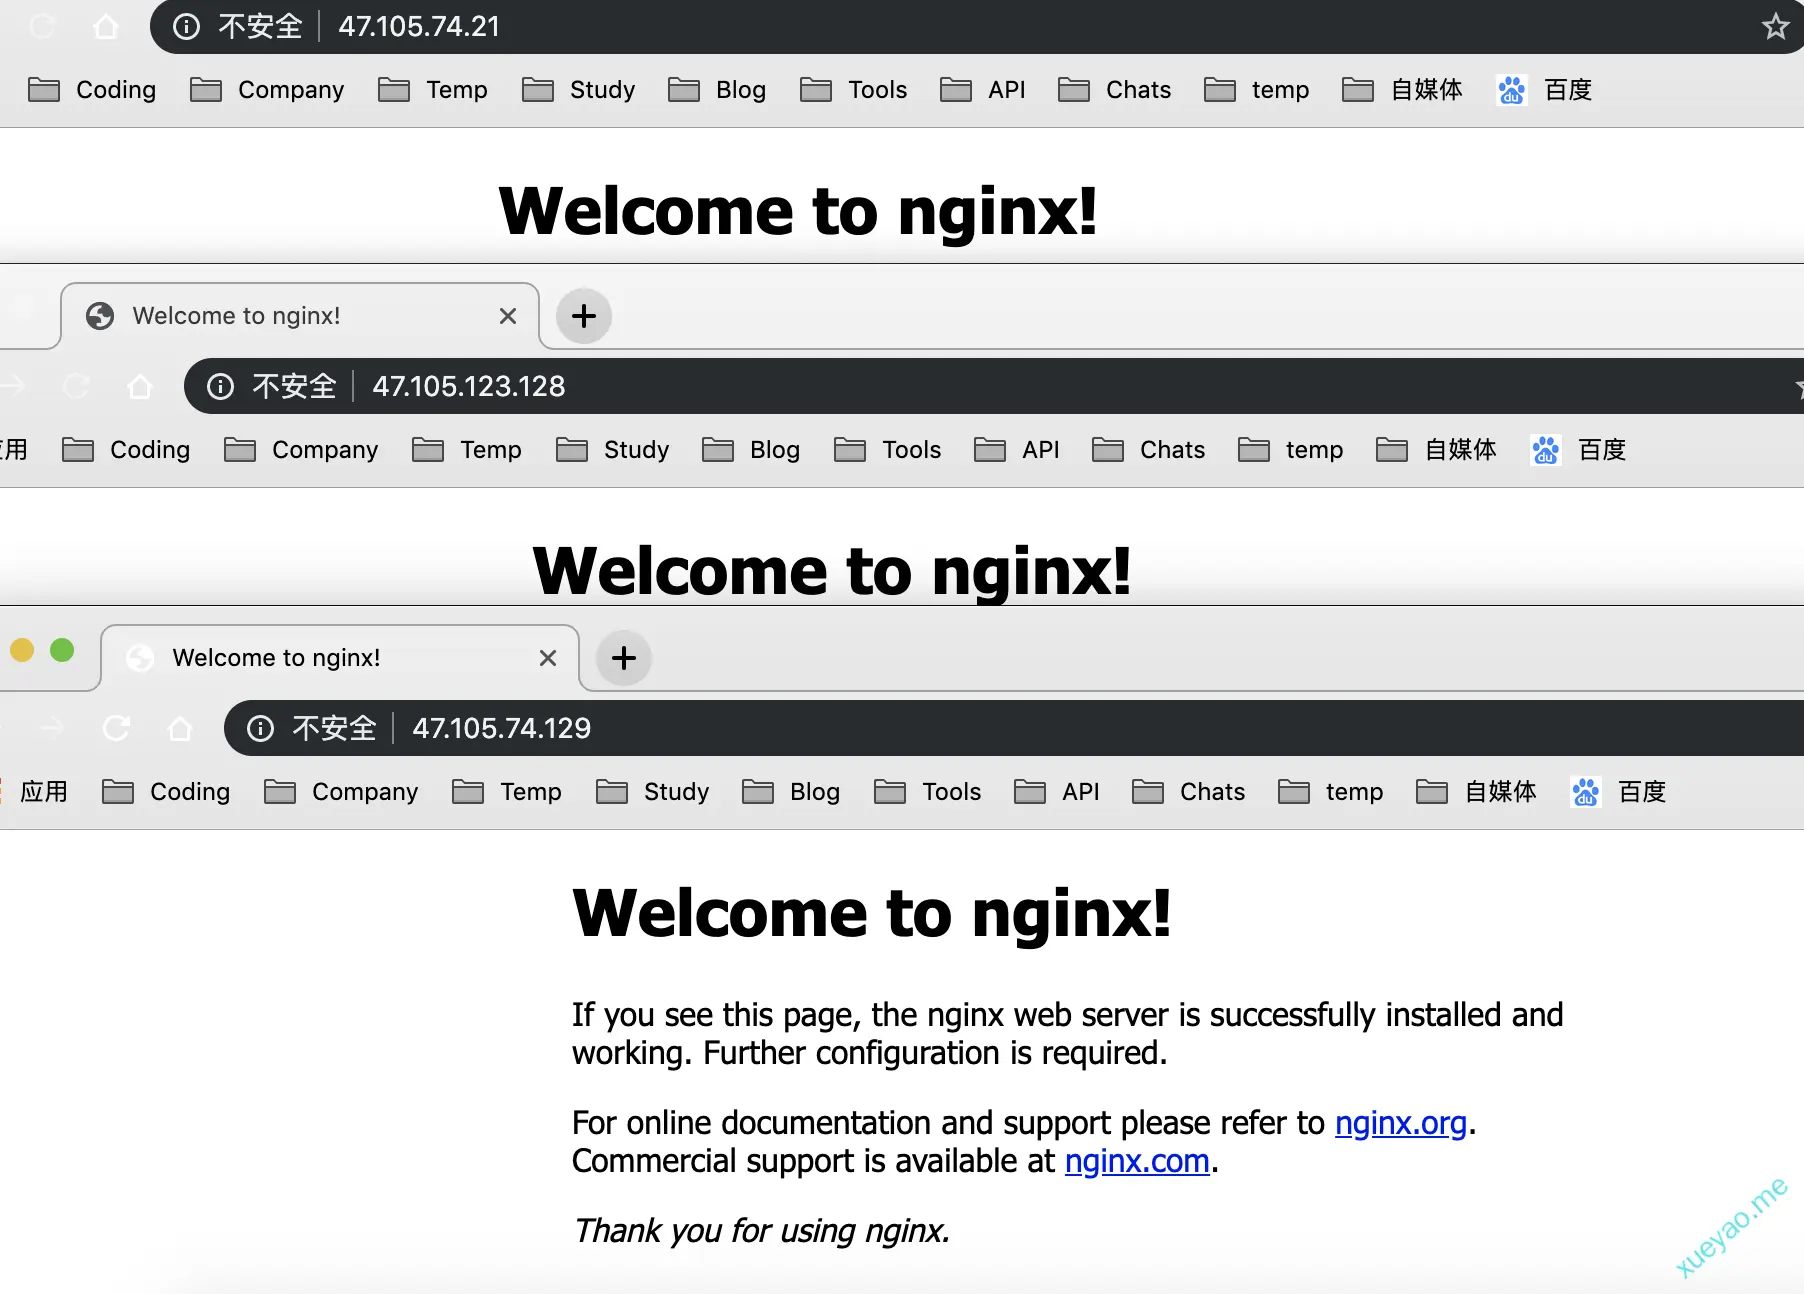Image resolution: width=1804 pixels, height=1294 pixels.
Task: Open 自媒体 bookmark folder in 47.105.123.128 window
Action: click(1436, 450)
